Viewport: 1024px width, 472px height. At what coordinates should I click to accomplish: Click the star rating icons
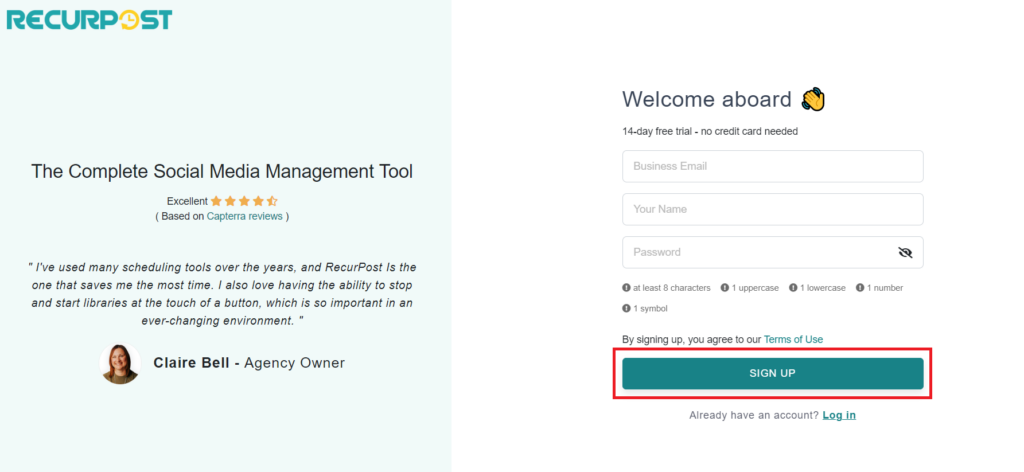[244, 201]
